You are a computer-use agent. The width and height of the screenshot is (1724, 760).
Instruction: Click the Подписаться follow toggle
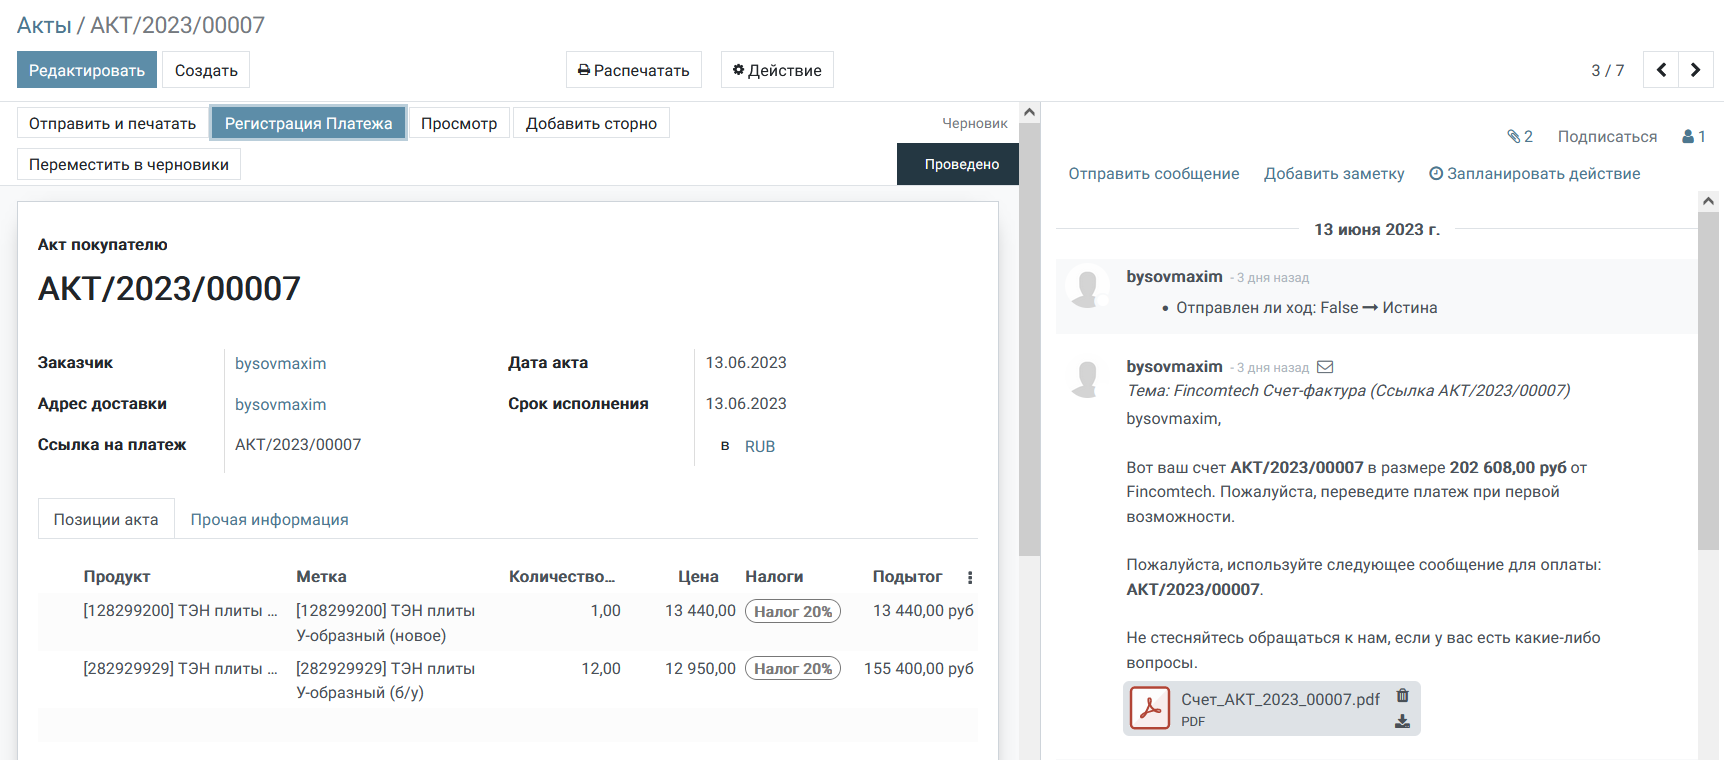[1606, 137]
